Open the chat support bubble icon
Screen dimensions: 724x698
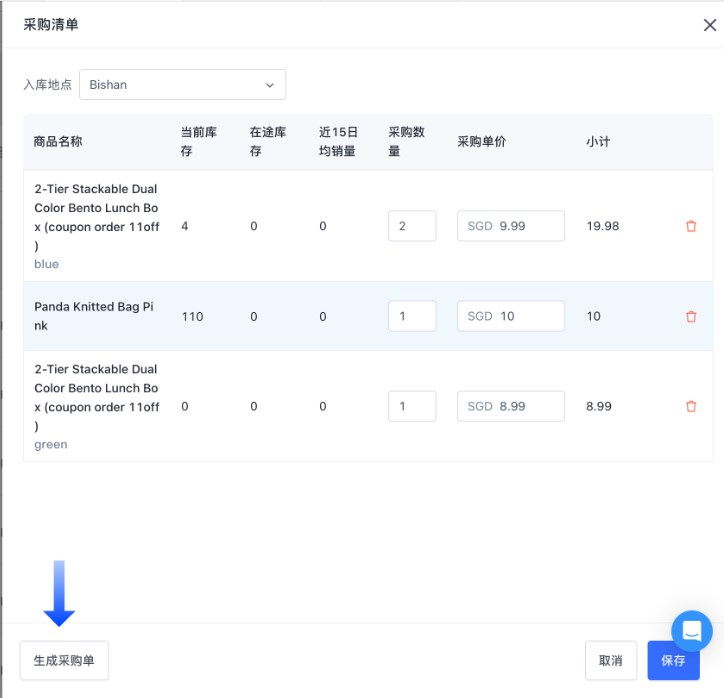691,631
